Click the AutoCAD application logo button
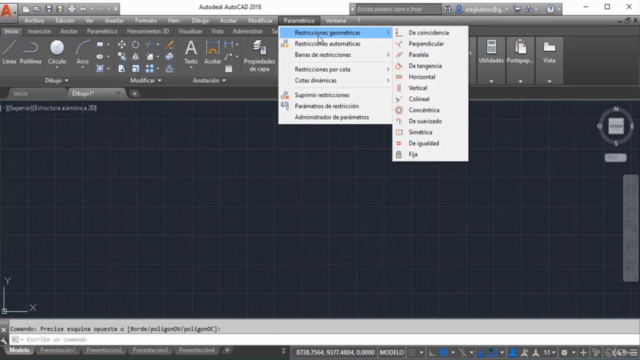Viewport: 640px width, 360px height. point(7,11)
